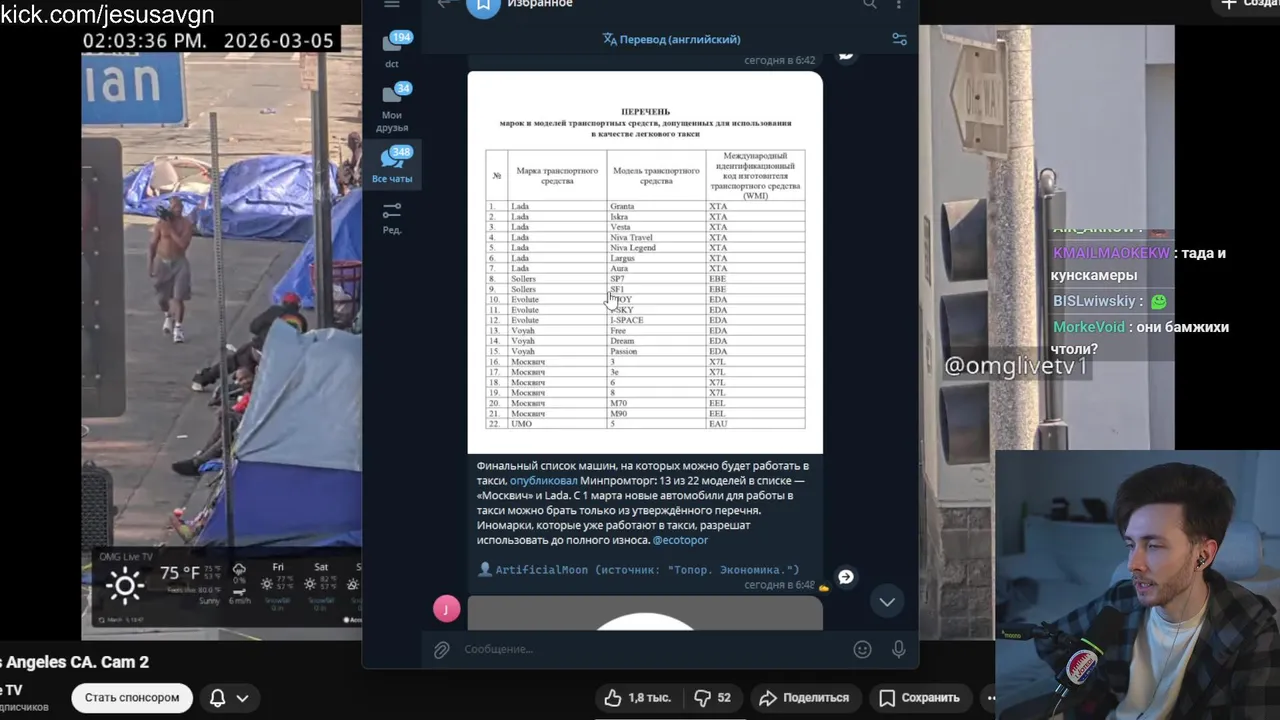Screen dimensions: 1280x720
Task: Open the Мои друзья chat folder
Action: pyautogui.click(x=392, y=107)
